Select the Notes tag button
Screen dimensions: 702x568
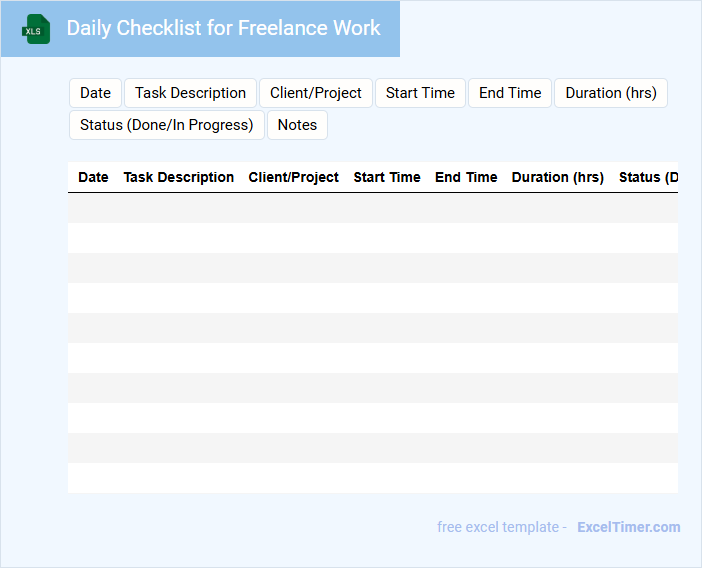[x=297, y=125]
